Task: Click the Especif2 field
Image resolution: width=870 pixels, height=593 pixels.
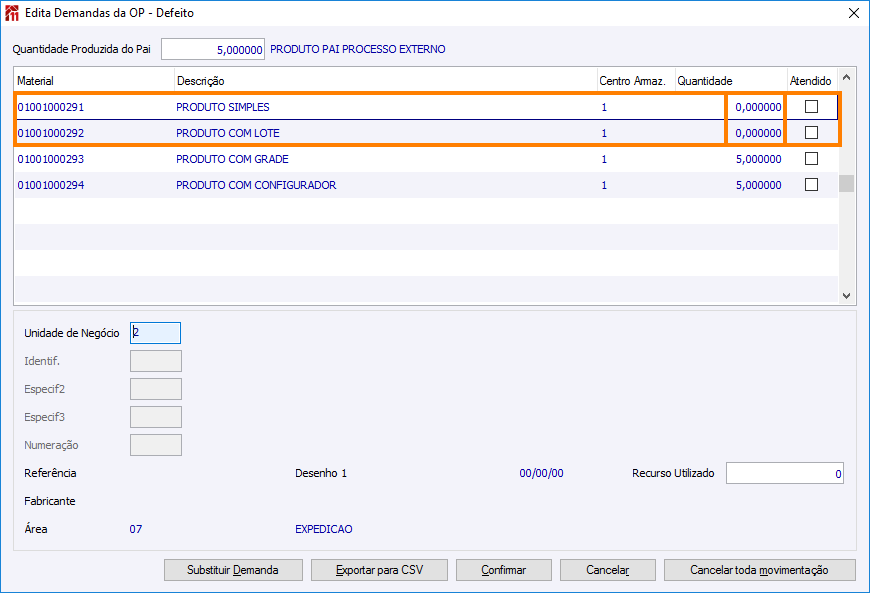Action: click(155, 389)
